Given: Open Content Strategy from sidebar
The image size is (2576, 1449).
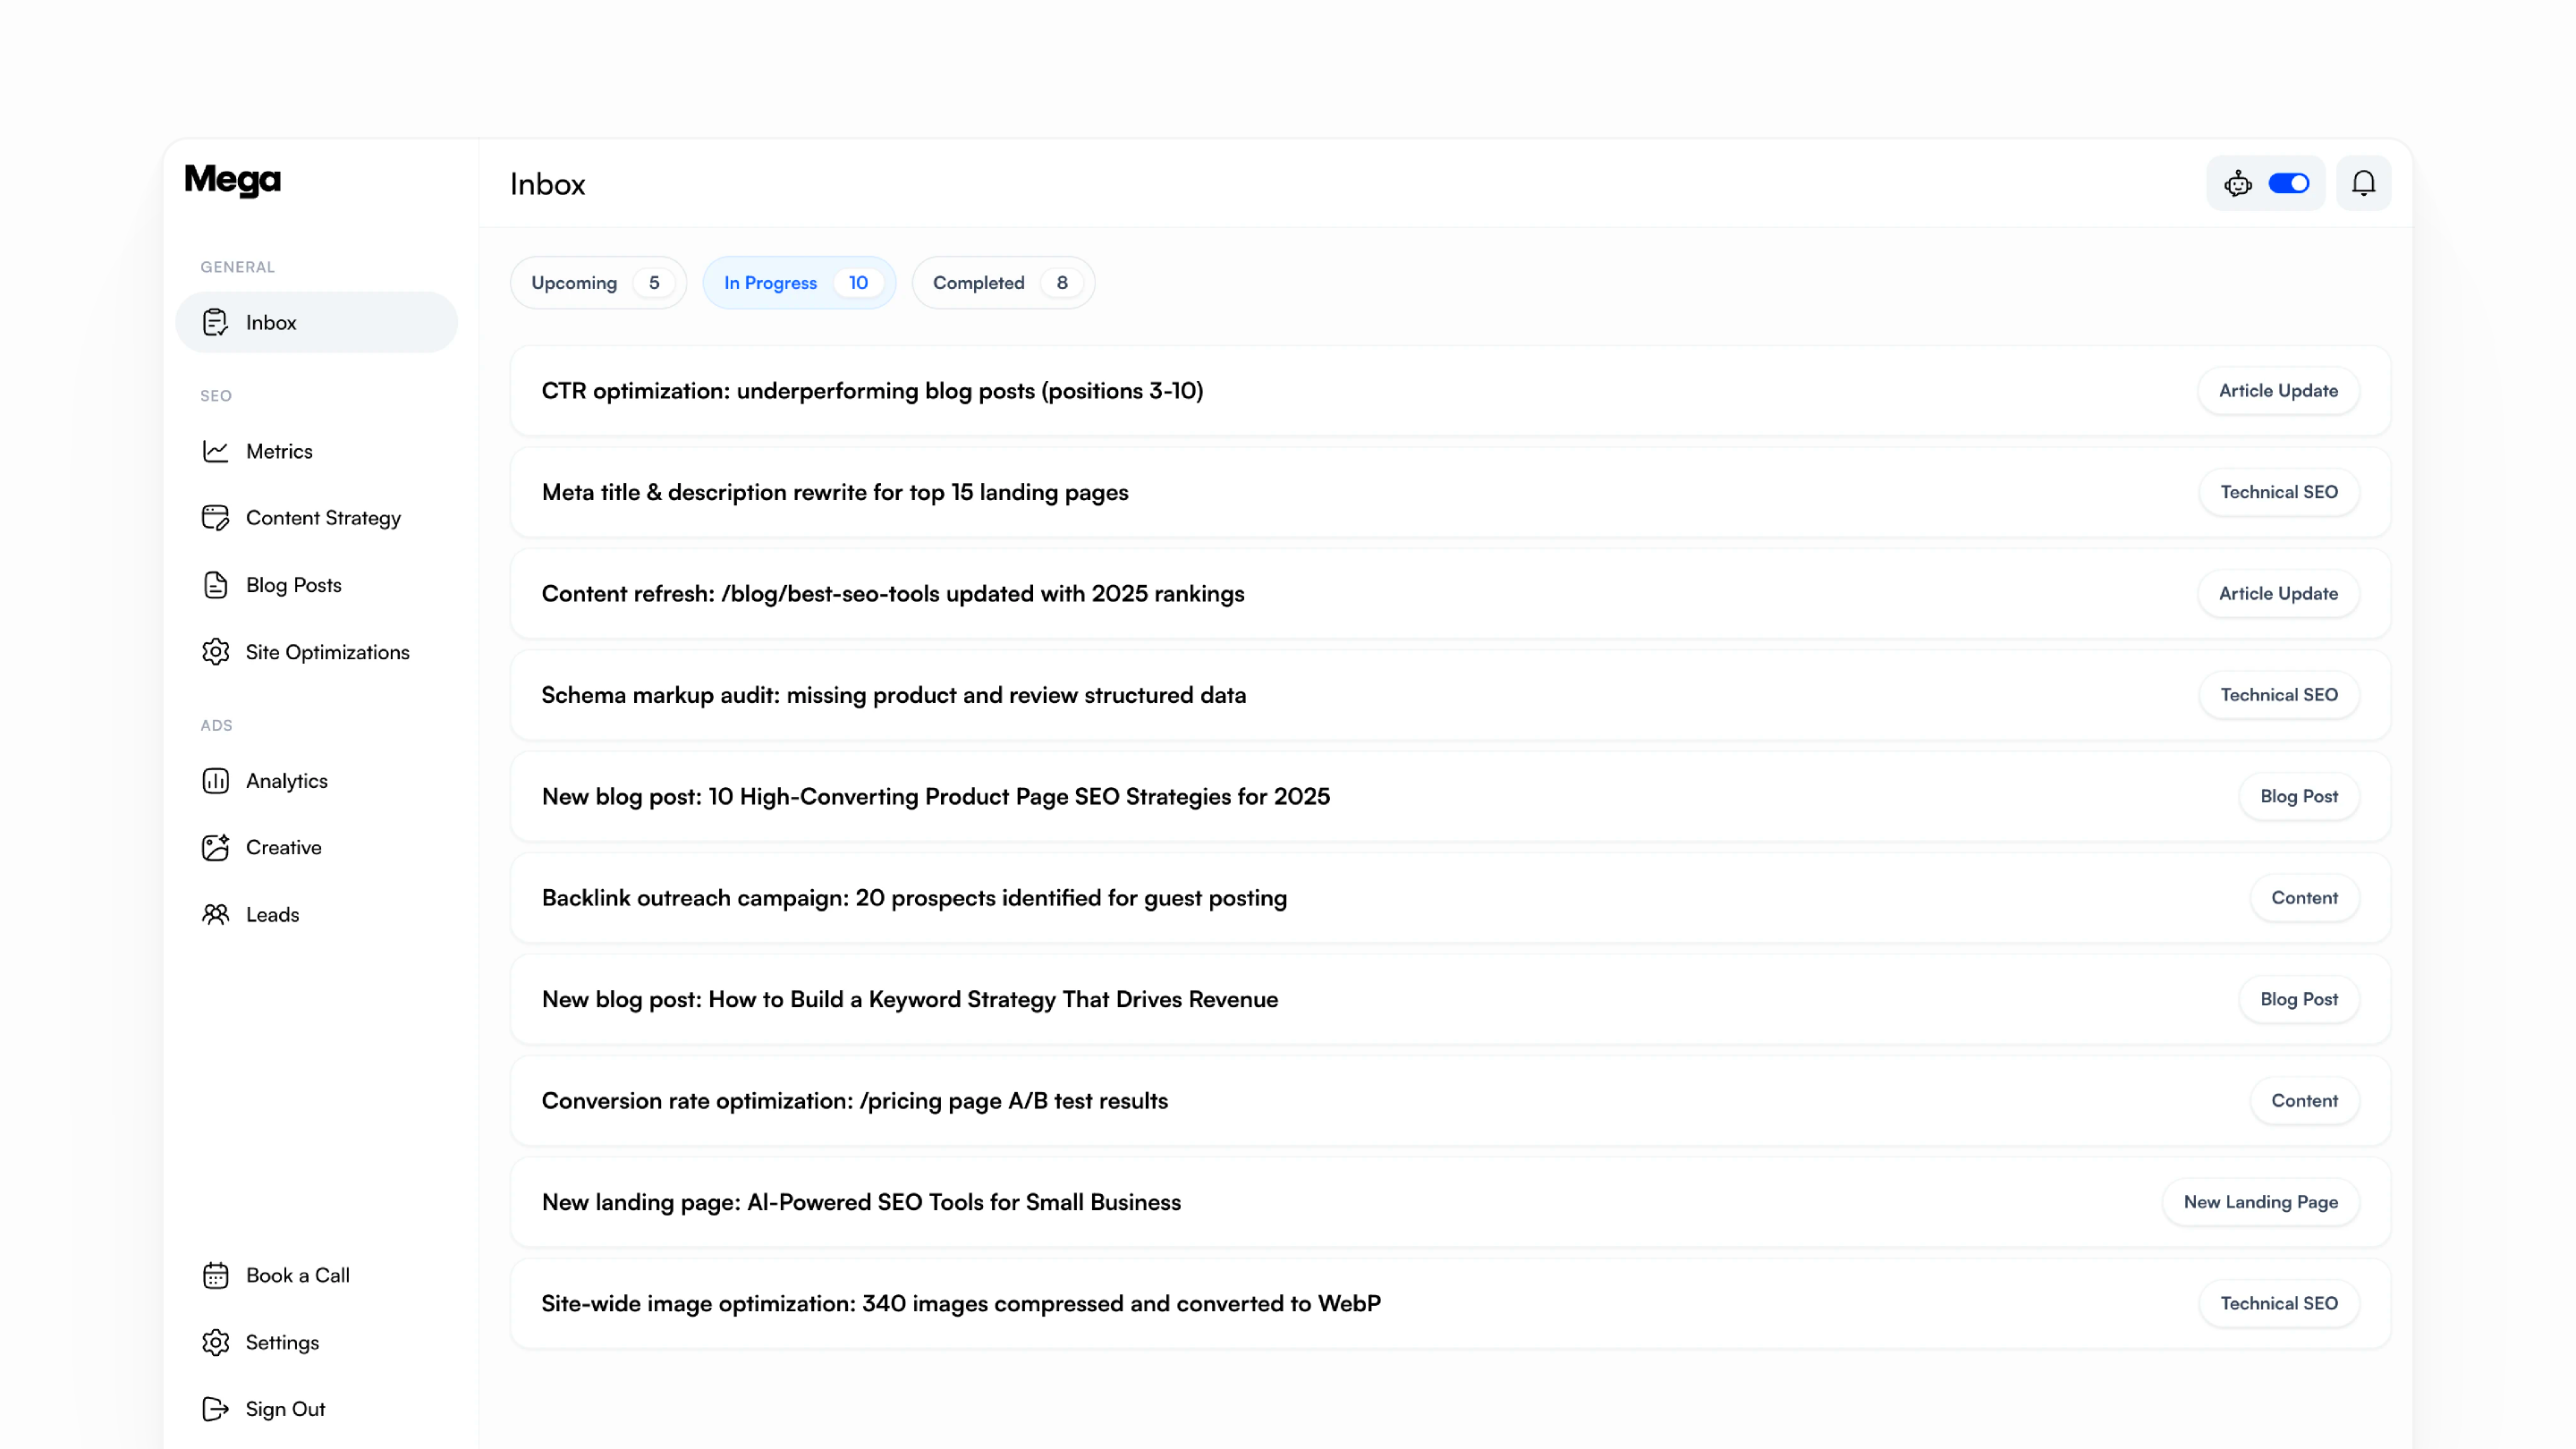Looking at the screenshot, I should coord(322,518).
